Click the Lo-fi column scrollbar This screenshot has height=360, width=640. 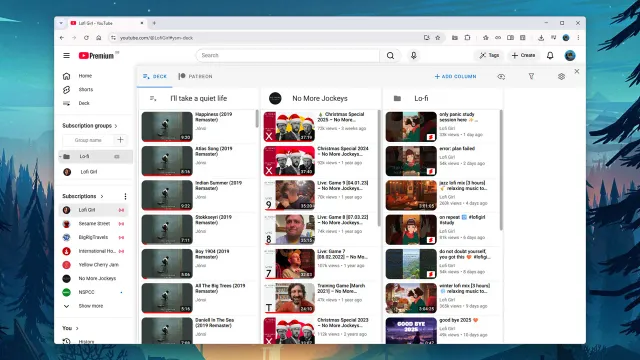coord(501,169)
